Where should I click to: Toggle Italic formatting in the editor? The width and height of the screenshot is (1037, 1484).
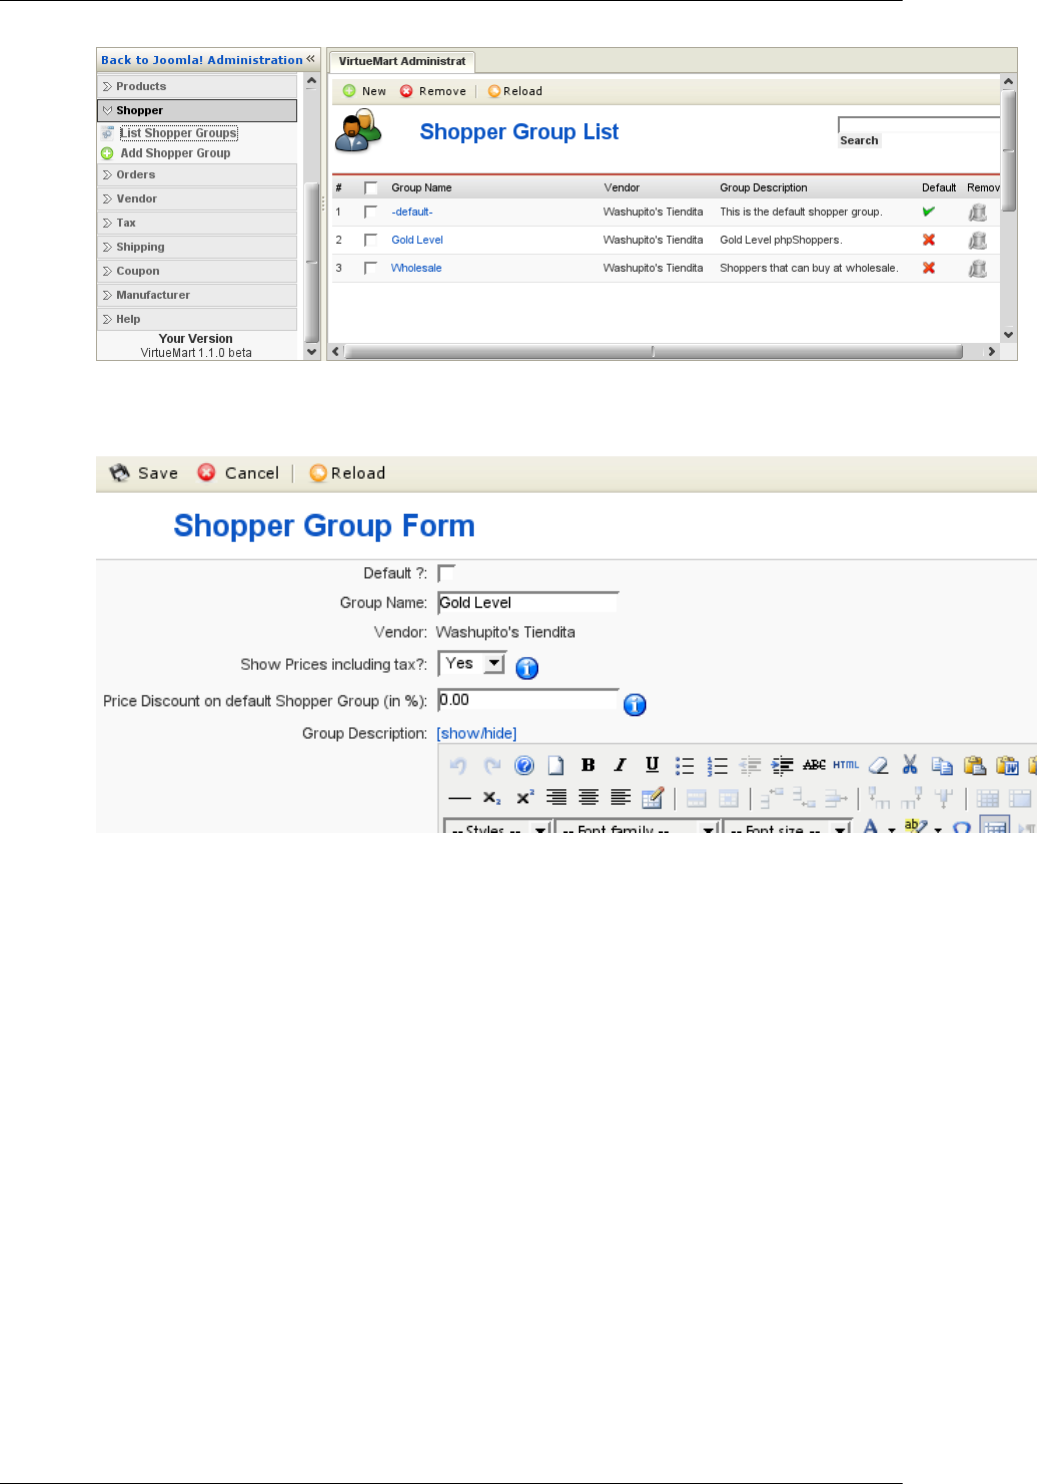(x=620, y=765)
